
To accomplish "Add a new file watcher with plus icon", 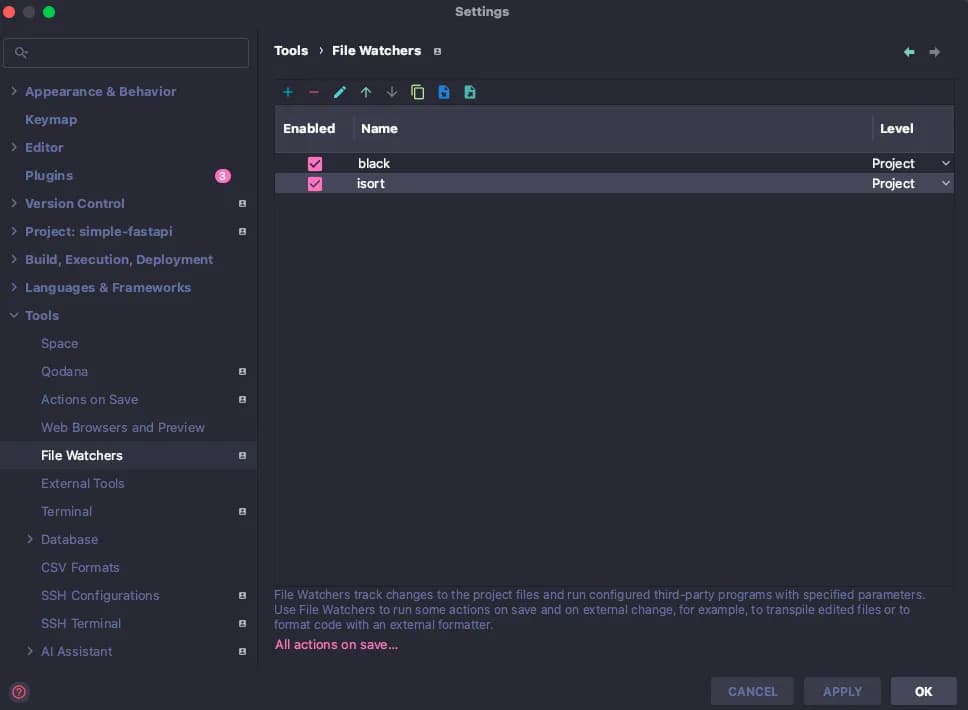I will coord(288,93).
